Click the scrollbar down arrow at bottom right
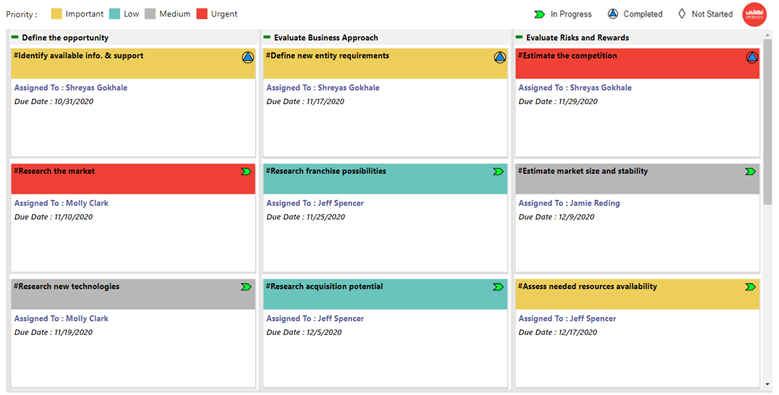Image resolution: width=779 pixels, height=395 pixels. [768, 384]
